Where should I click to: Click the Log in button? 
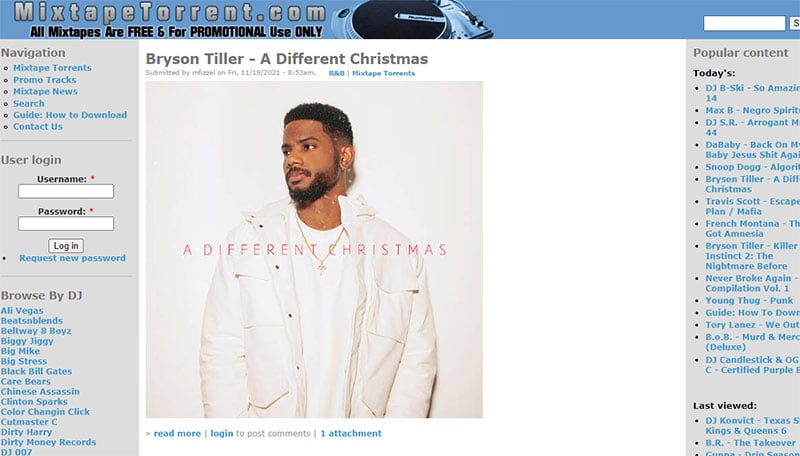(x=66, y=246)
